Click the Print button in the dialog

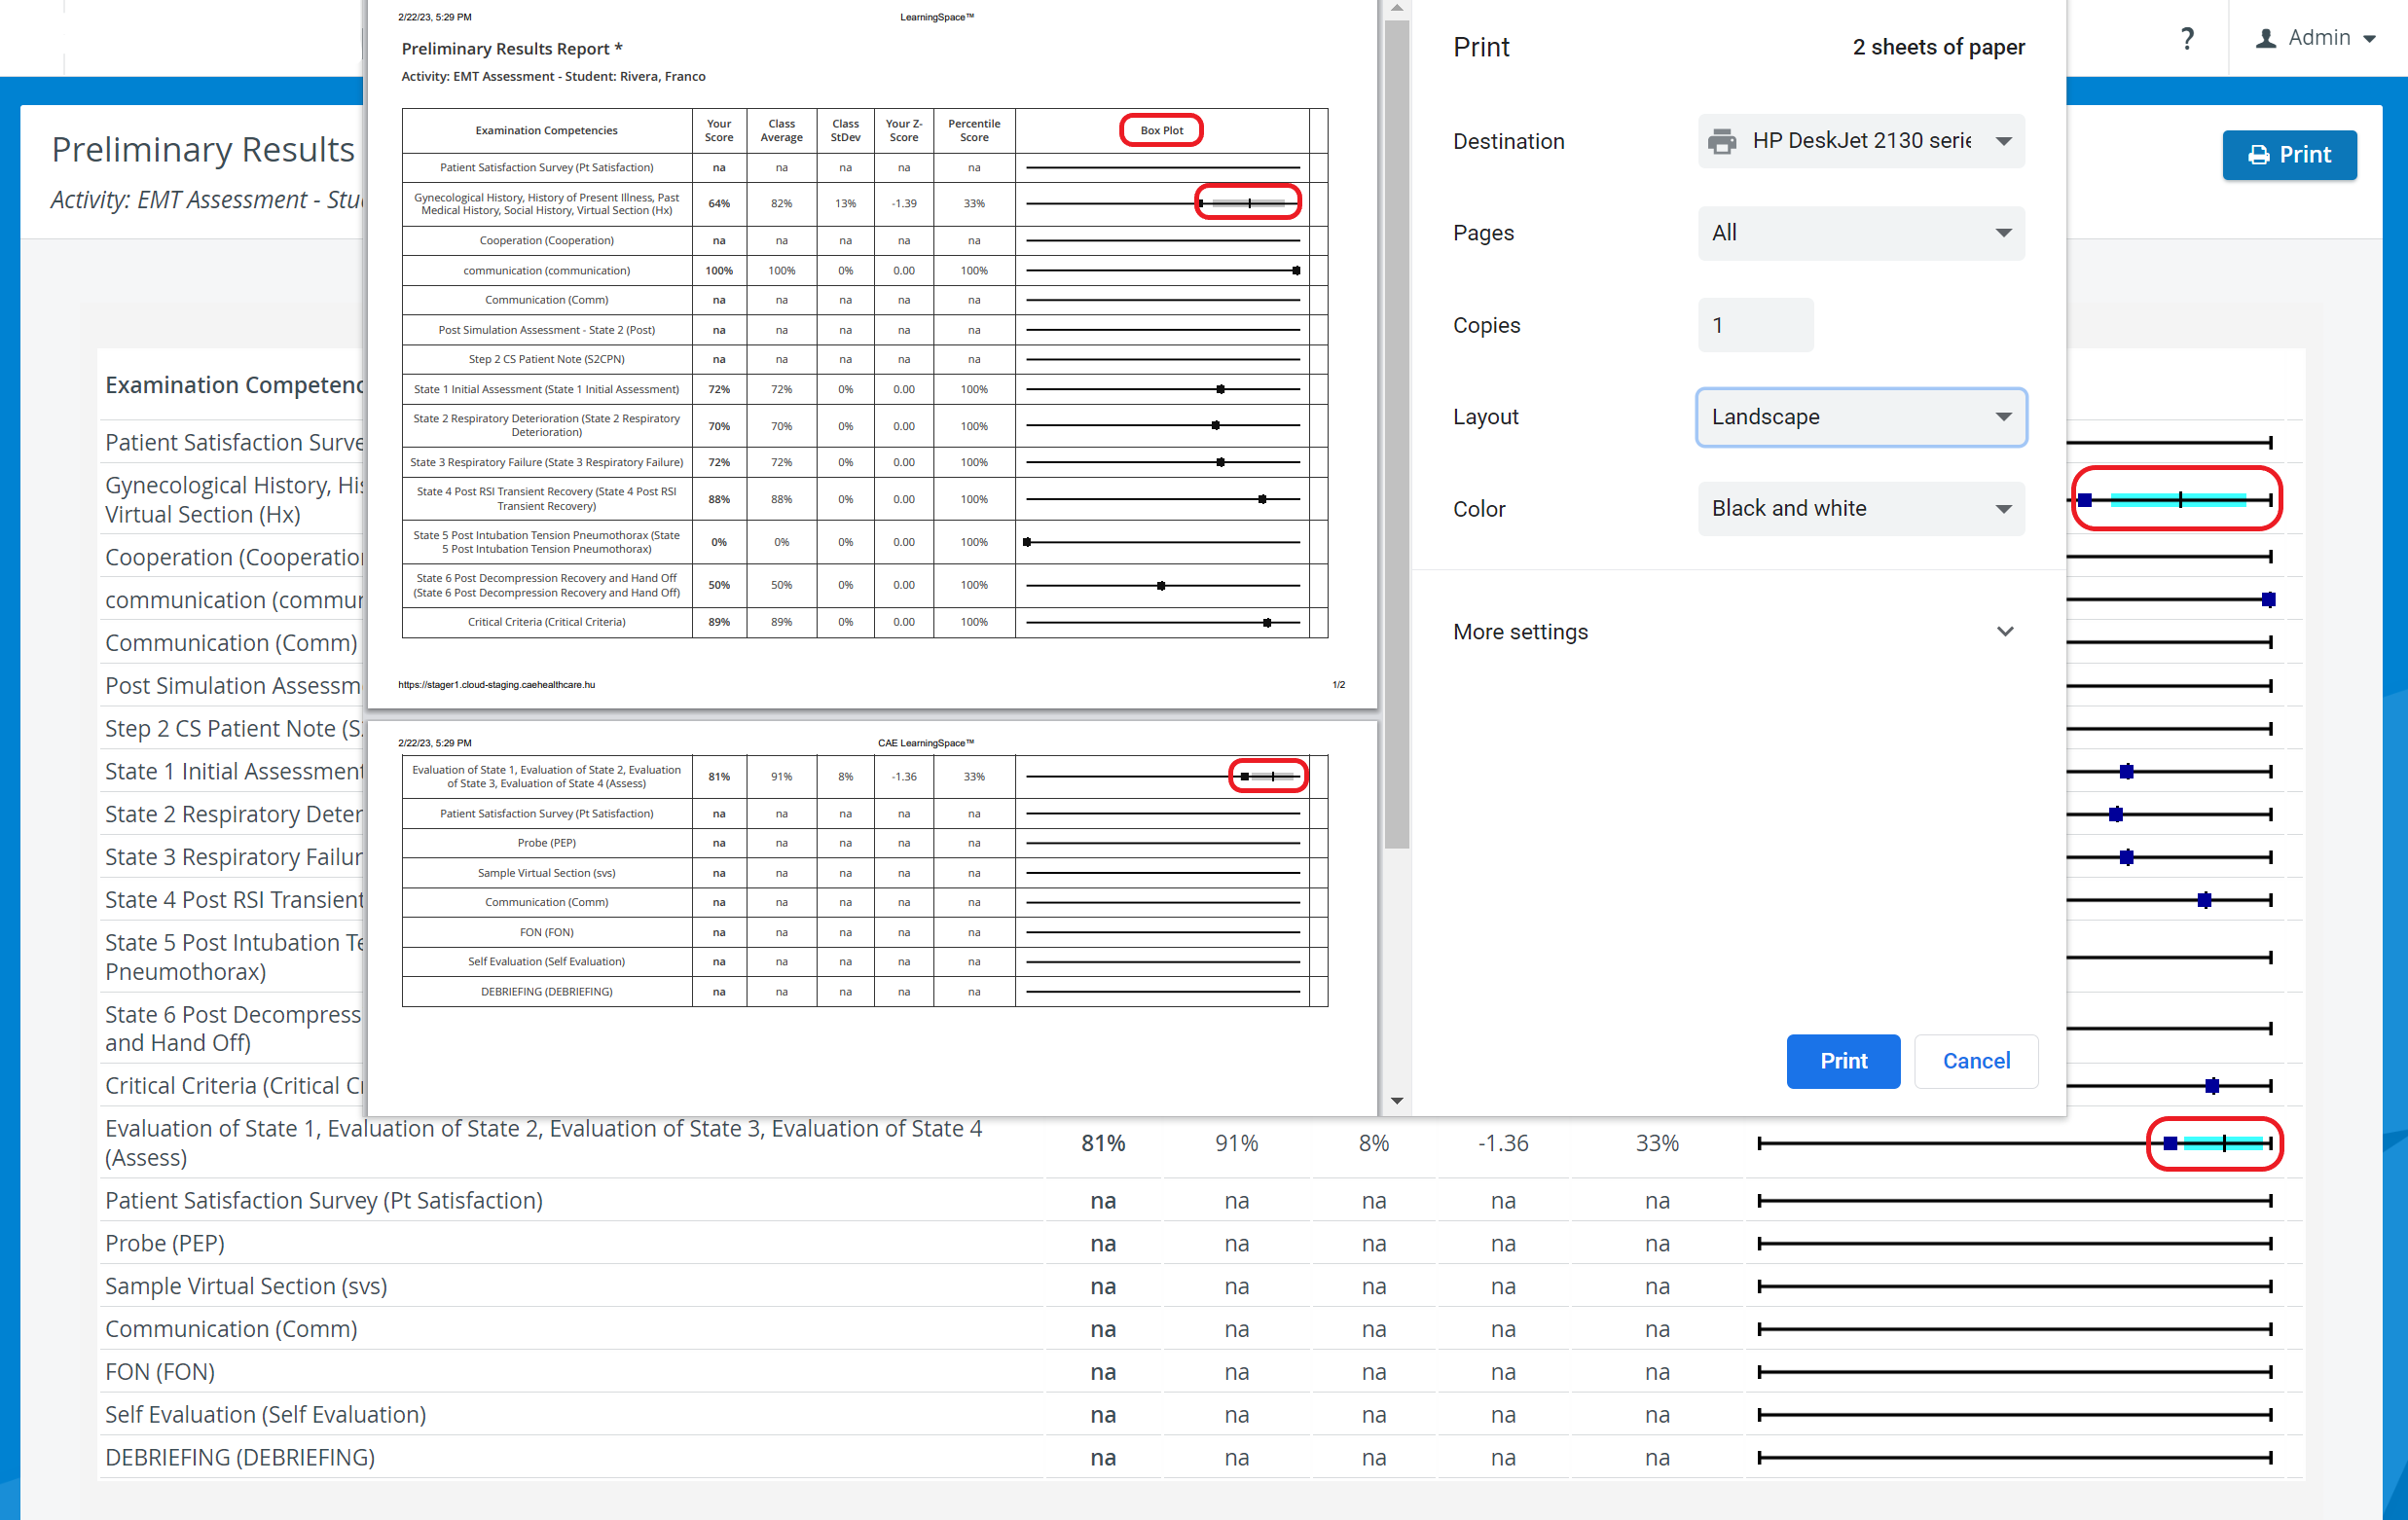point(1843,1061)
